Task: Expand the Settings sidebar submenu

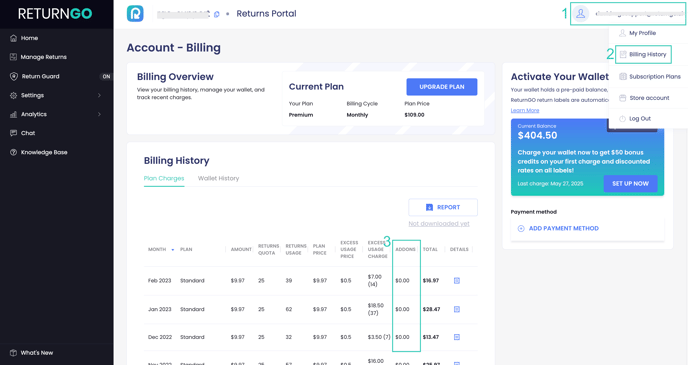Action: 99,95
